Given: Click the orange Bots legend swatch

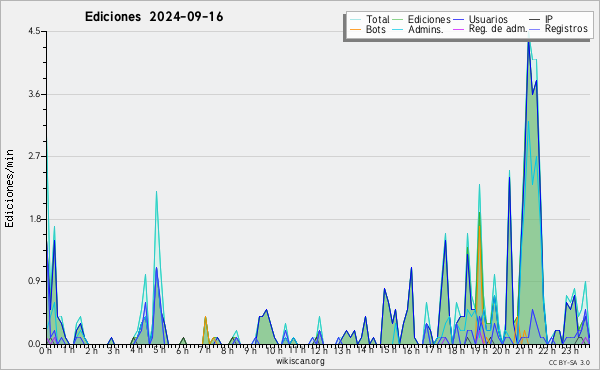Looking at the screenshot, I should (355, 29).
